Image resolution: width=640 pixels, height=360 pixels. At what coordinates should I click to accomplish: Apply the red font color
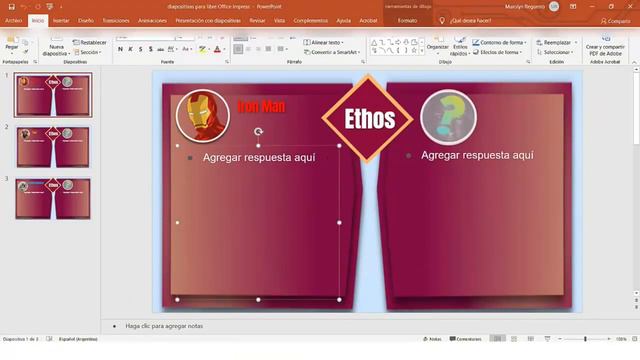[217, 49]
